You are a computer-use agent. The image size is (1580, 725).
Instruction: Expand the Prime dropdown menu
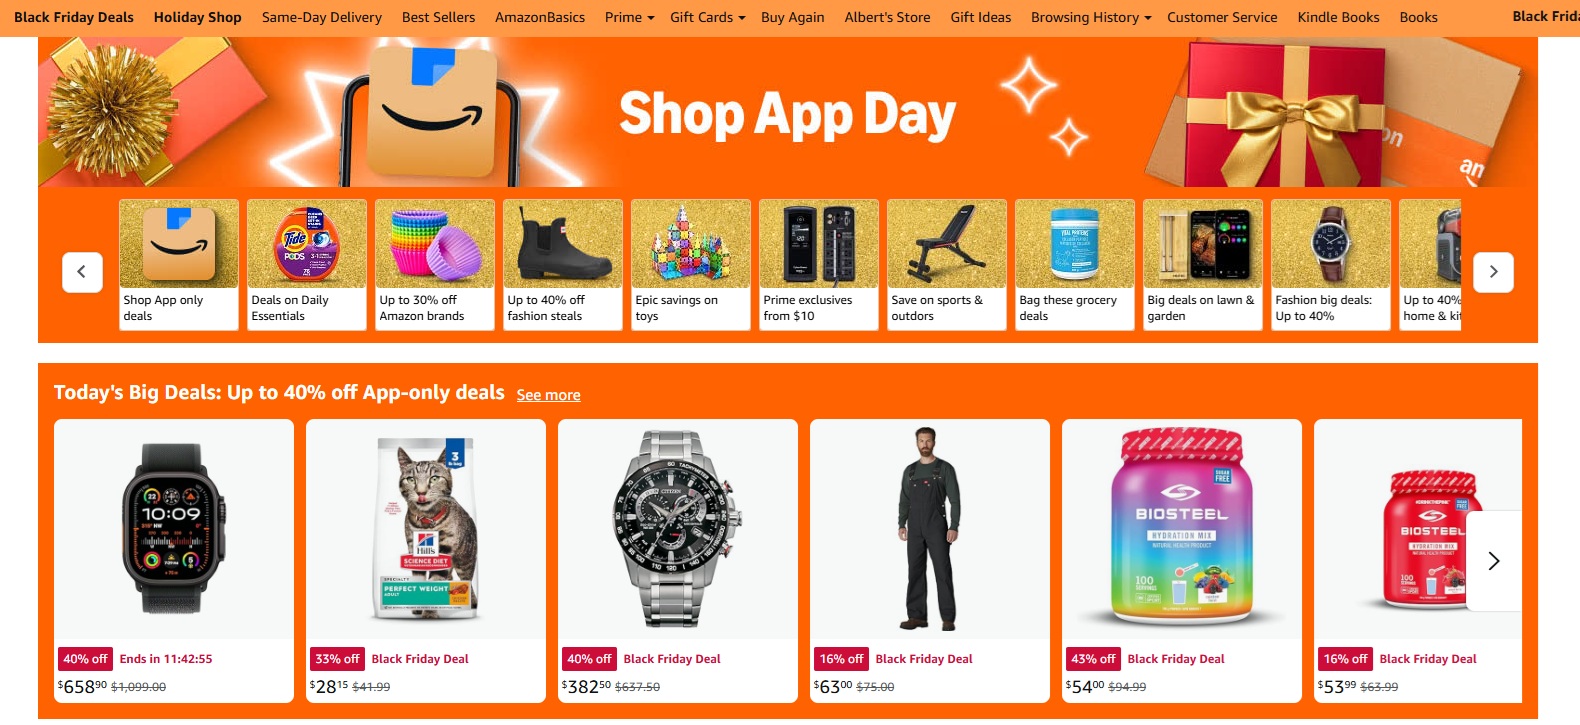point(629,17)
